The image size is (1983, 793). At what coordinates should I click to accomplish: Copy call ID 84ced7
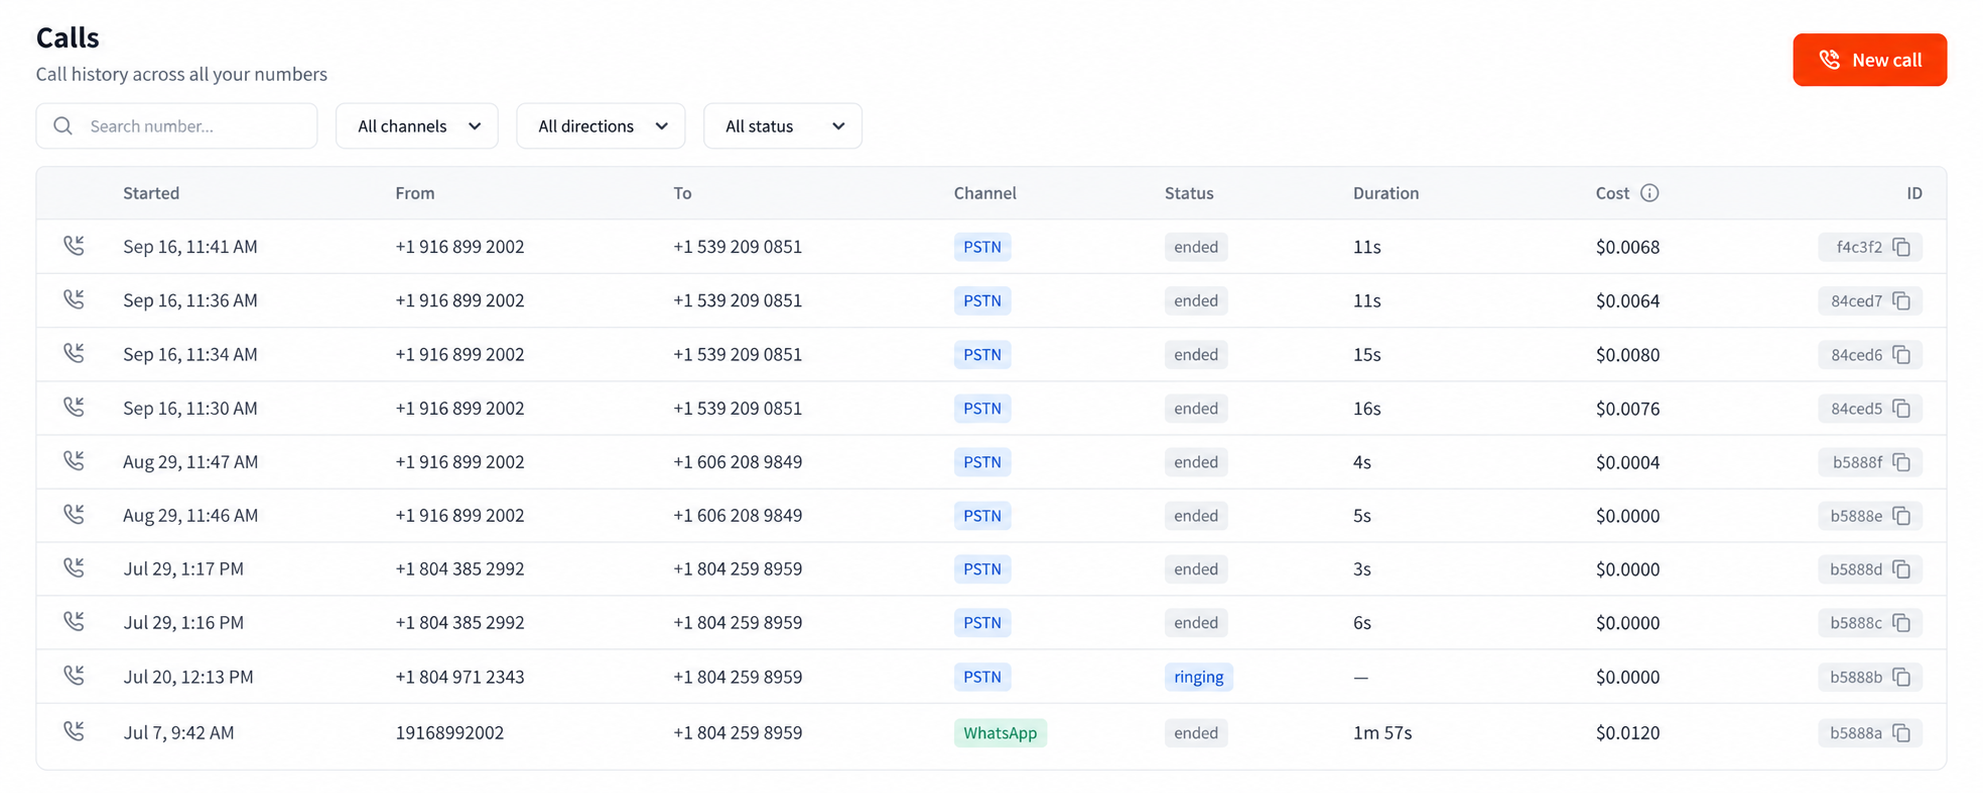(1901, 301)
